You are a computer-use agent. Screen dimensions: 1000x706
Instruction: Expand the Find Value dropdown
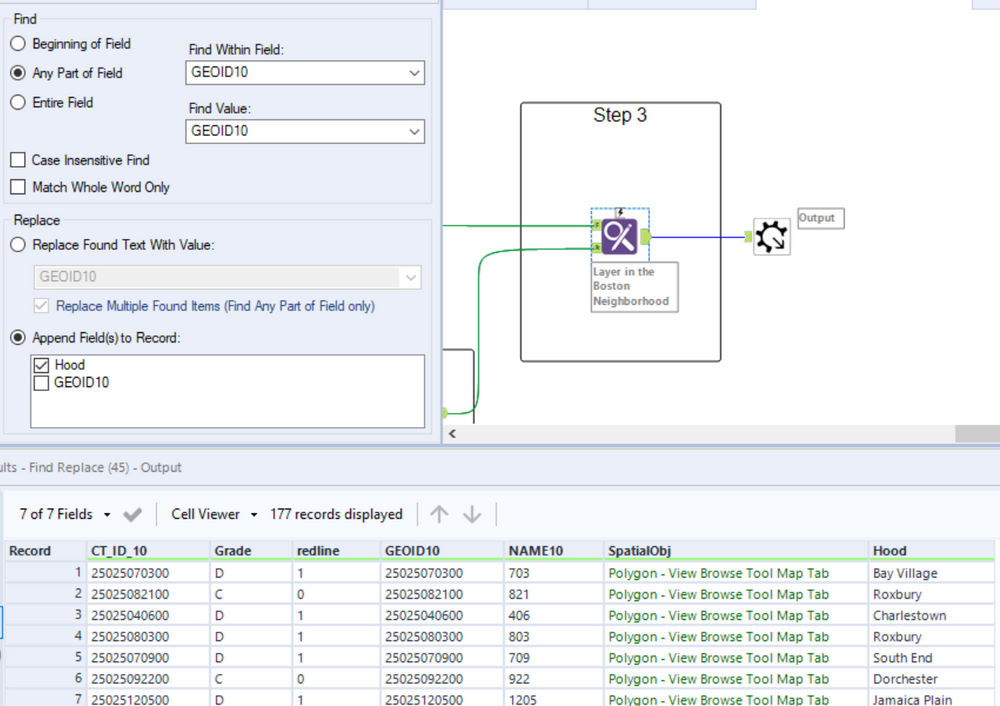[305, 131]
